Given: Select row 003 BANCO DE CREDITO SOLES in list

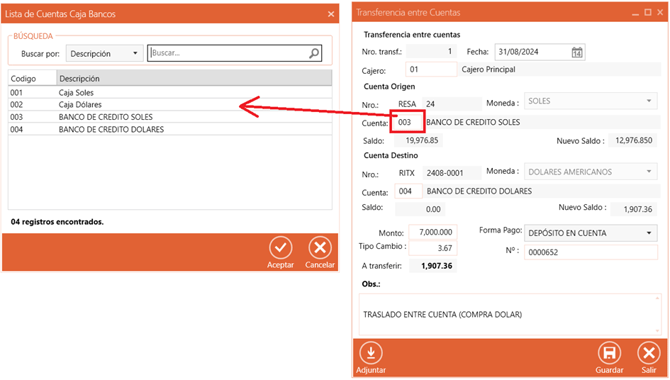Looking at the screenshot, I should (x=170, y=117).
